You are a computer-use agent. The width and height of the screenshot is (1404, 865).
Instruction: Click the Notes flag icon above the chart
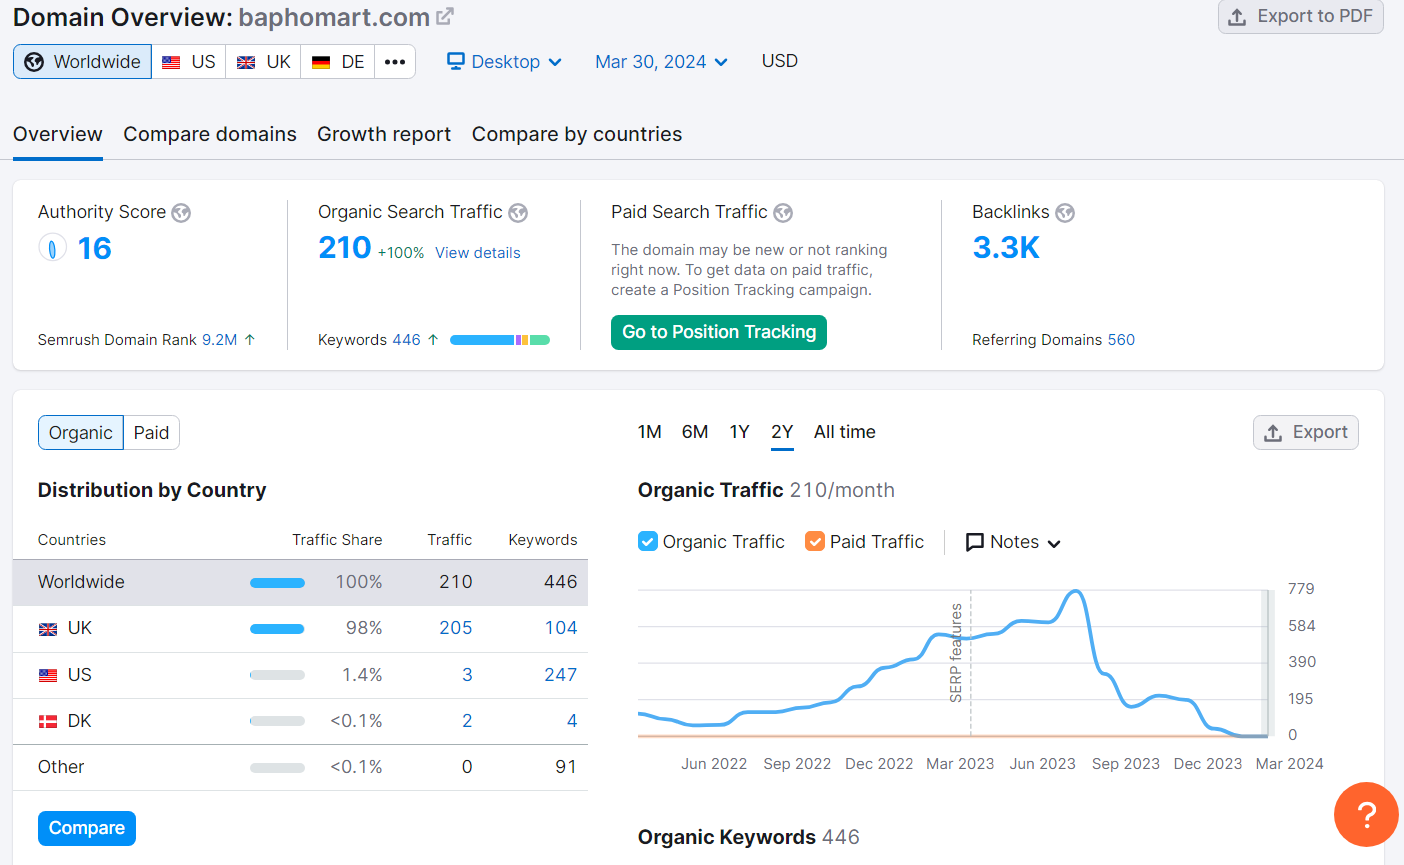(975, 541)
